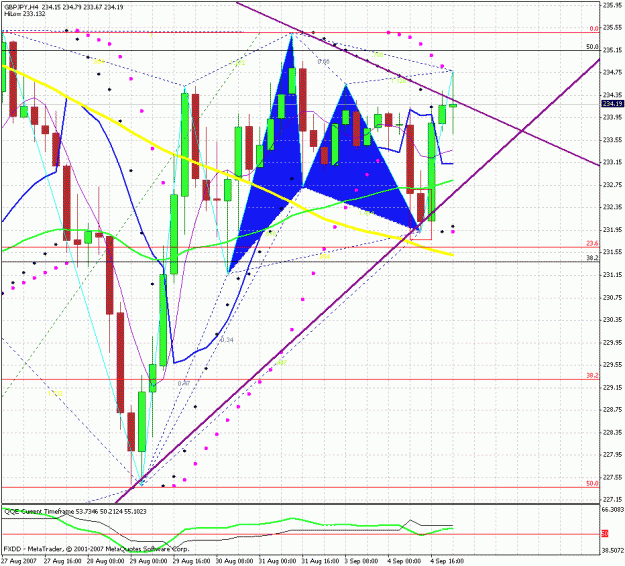Click the 231.15 price scale value
The height and width of the screenshot is (566, 625).
(613, 275)
